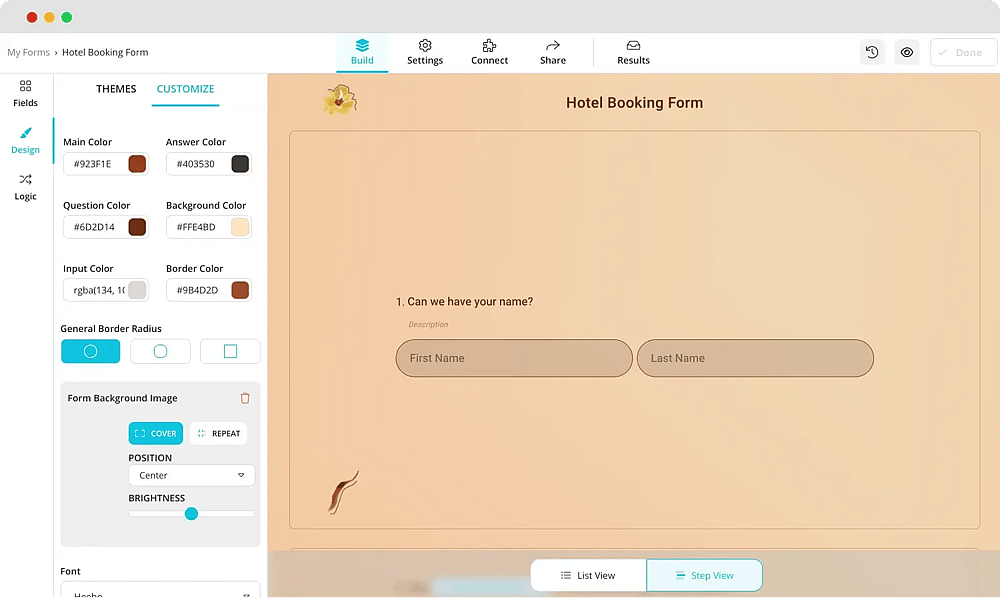The height and width of the screenshot is (598, 1000).
Task: Click the Answer Color swatch
Action: 240,164
